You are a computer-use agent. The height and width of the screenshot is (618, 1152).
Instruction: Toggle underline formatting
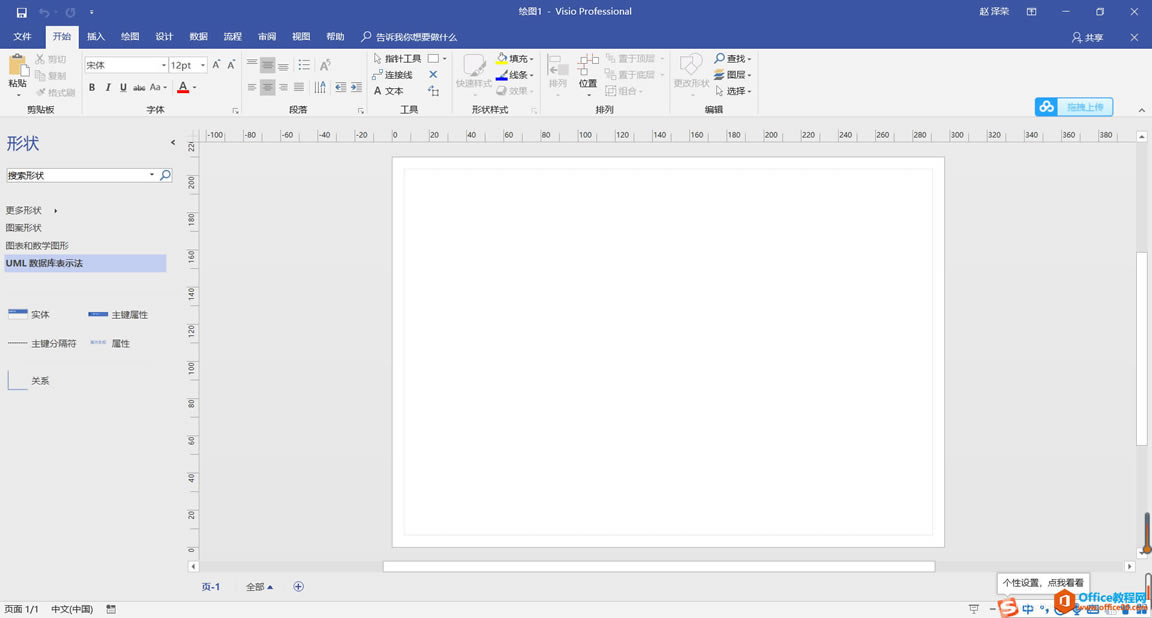click(121, 87)
